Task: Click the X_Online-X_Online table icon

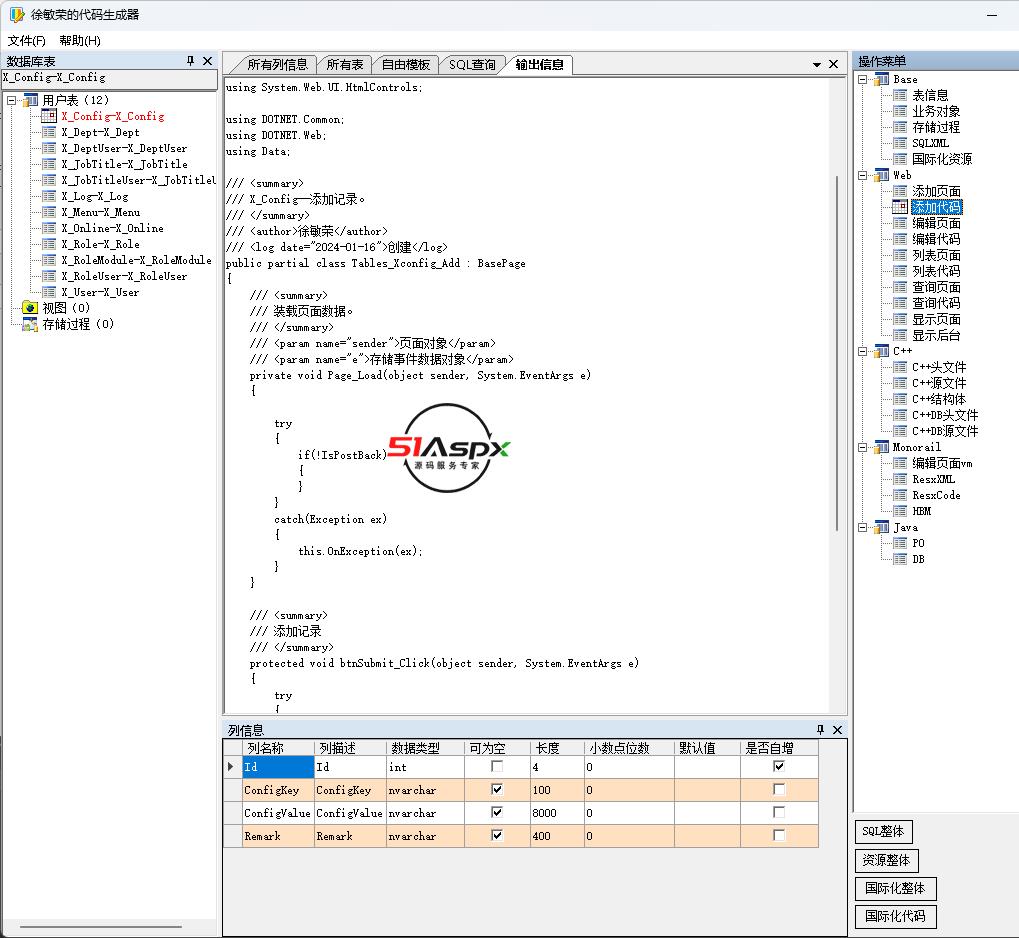Action: tap(49, 228)
